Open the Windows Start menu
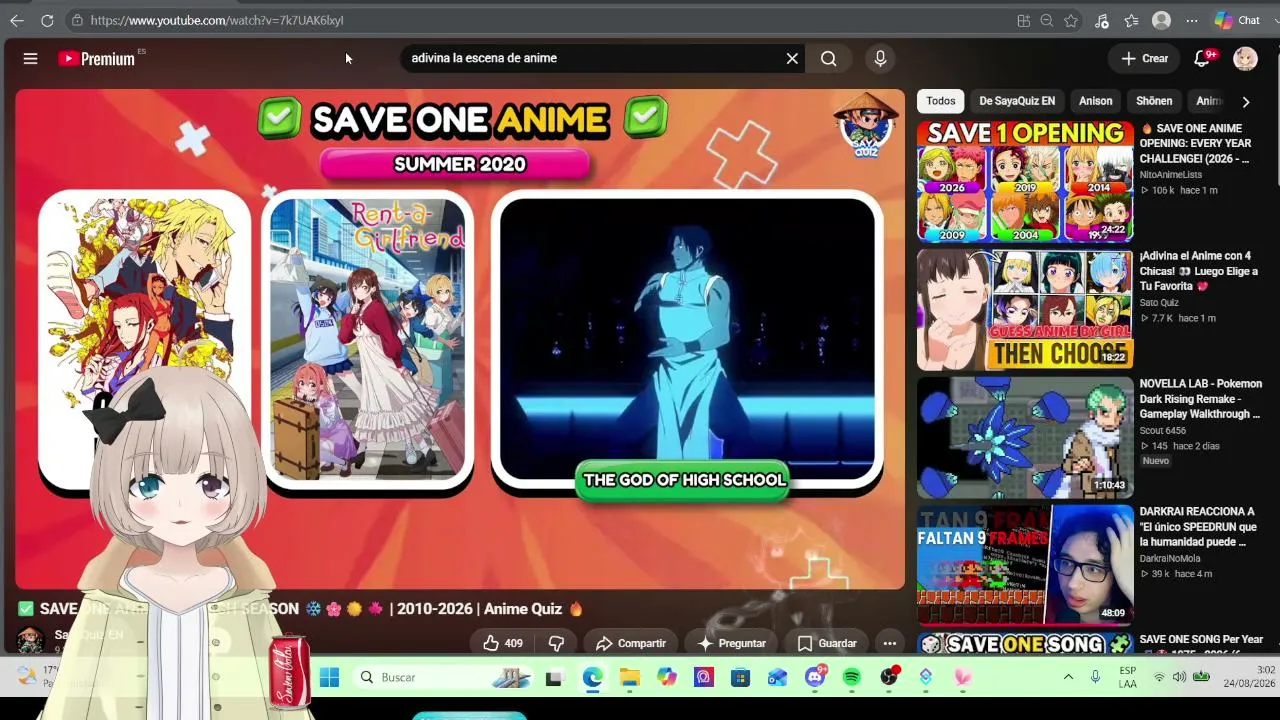The image size is (1280, 720). 329,678
